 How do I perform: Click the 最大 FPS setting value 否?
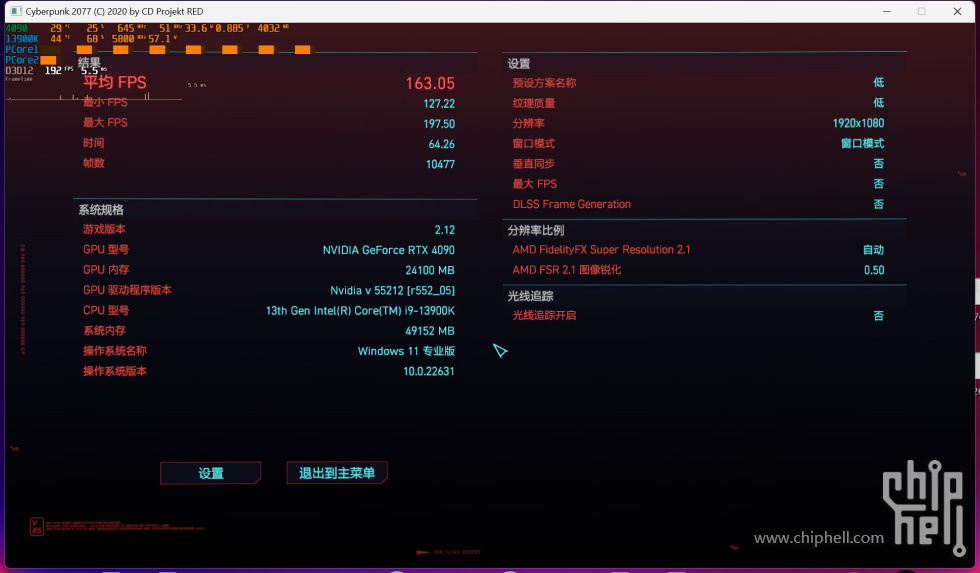878,184
